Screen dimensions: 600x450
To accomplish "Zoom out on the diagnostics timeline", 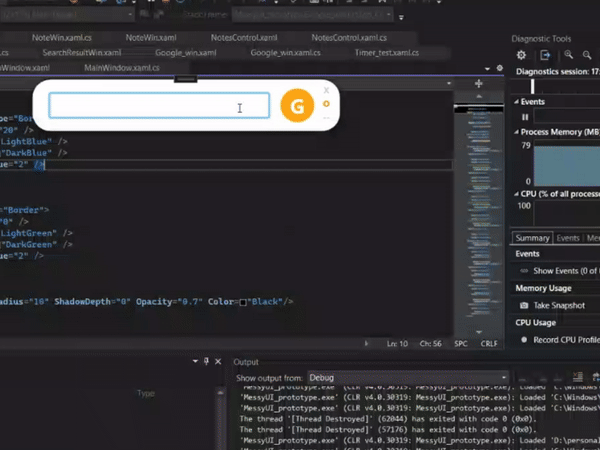I will (587, 55).
